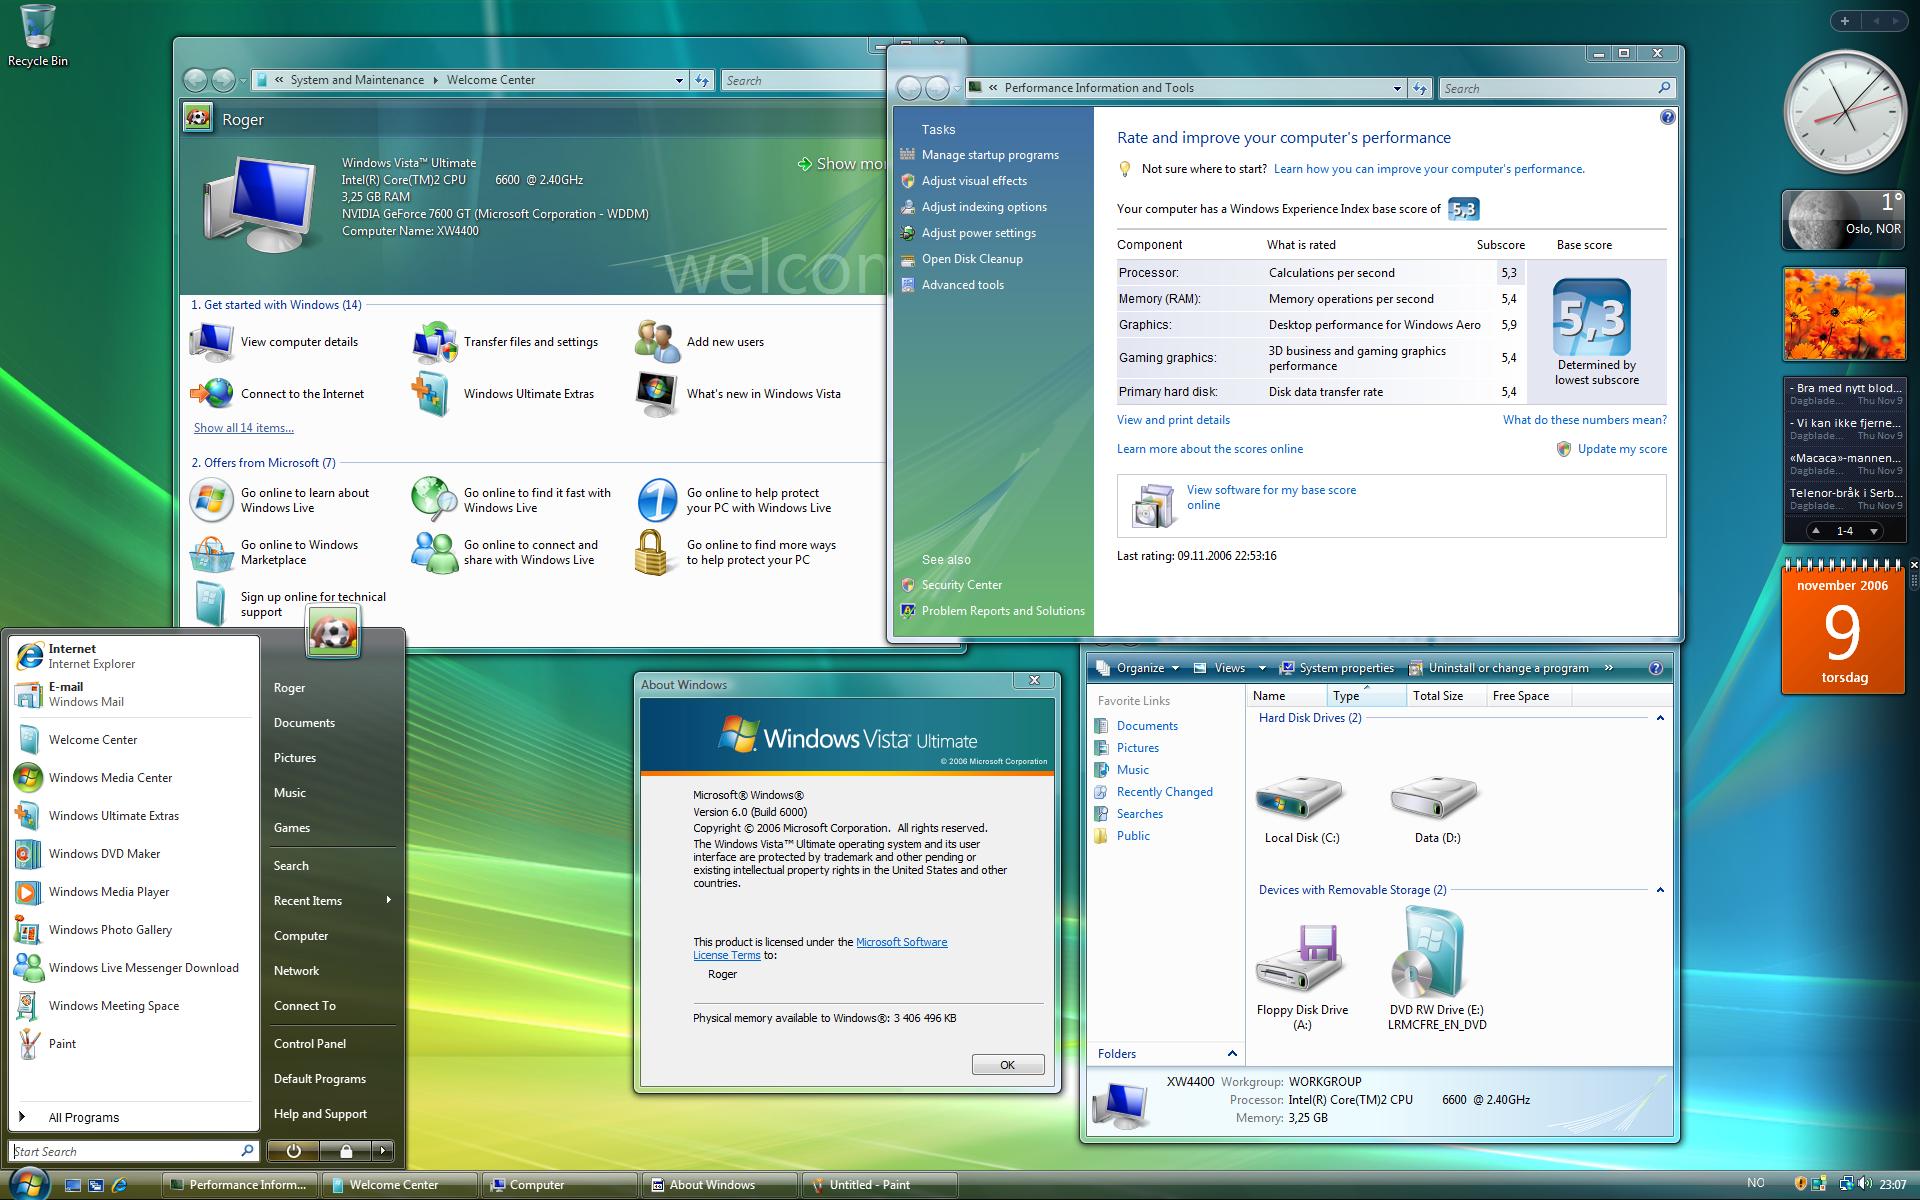Viewport: 1920px width, 1200px height.
Task: Click the sidebar calendar gadget
Action: (1843, 628)
